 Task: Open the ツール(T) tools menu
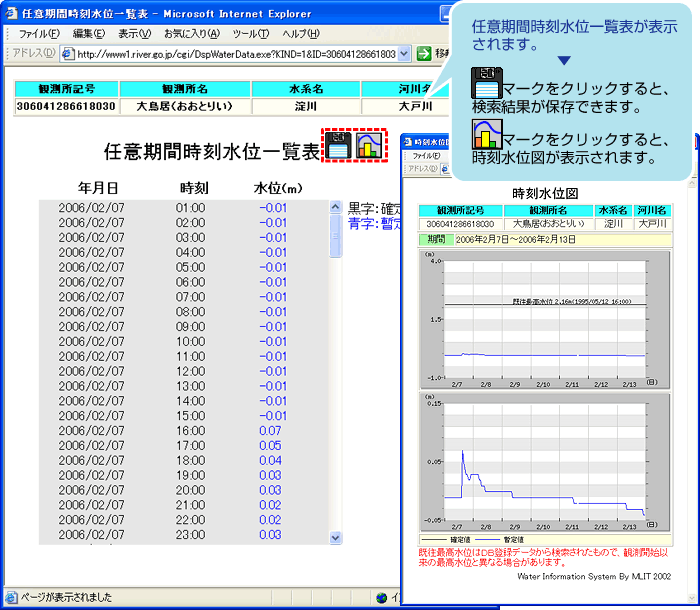(250, 34)
